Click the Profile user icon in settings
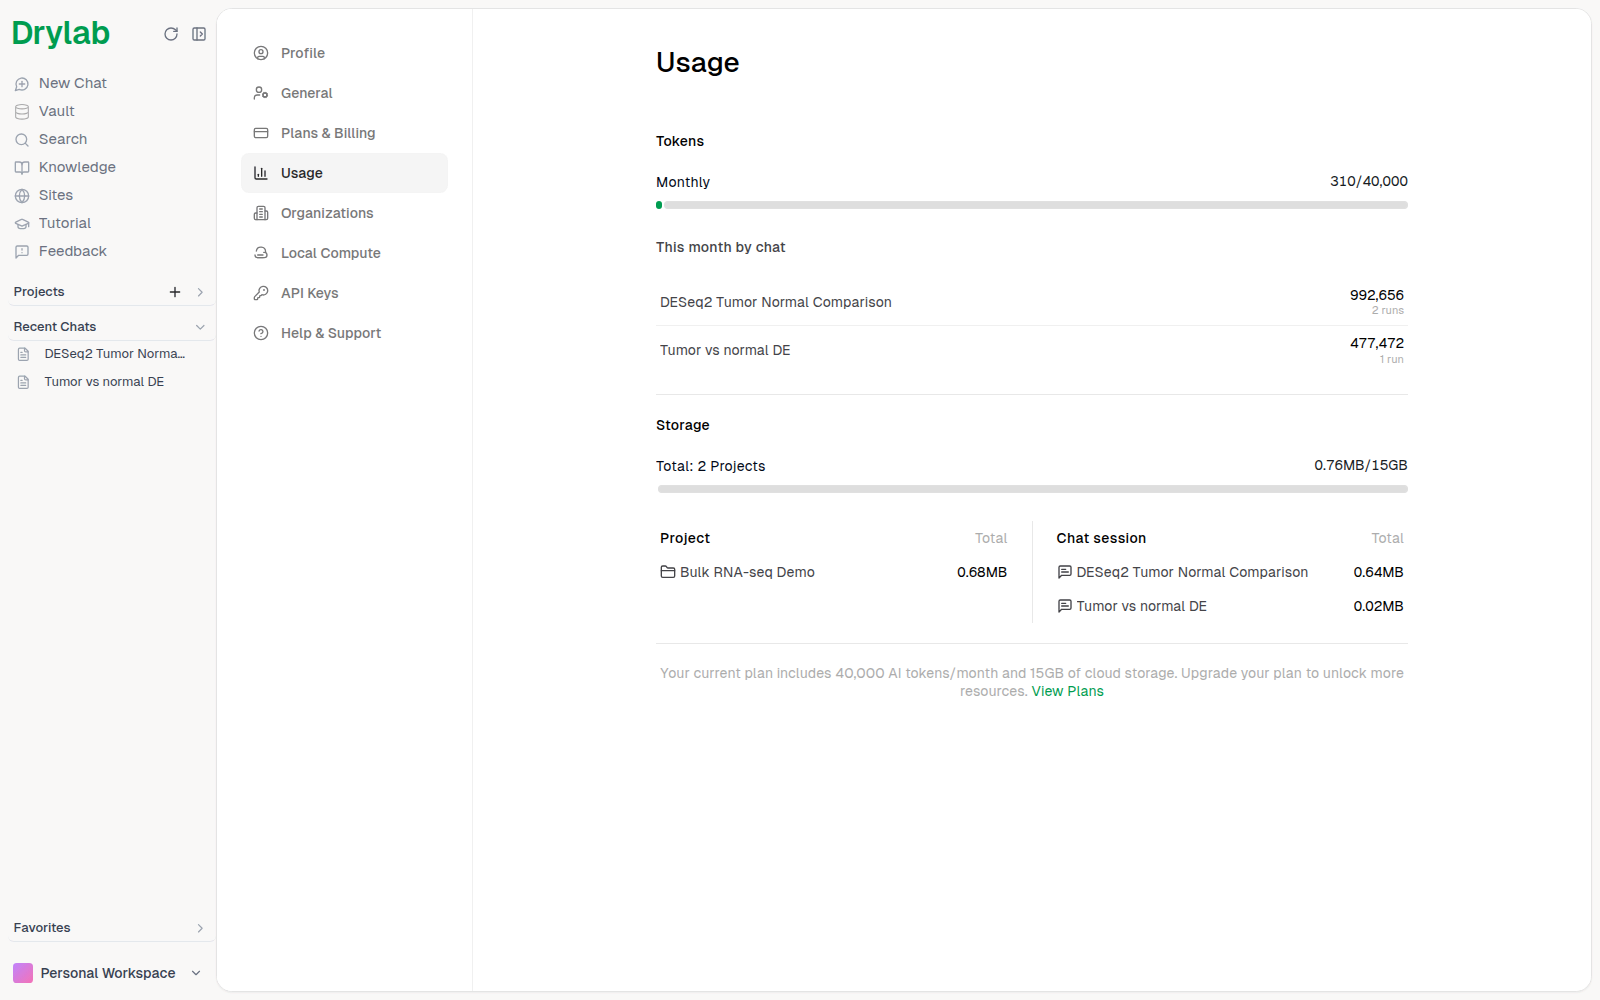Image resolution: width=1600 pixels, height=1000 pixels. 261,53
